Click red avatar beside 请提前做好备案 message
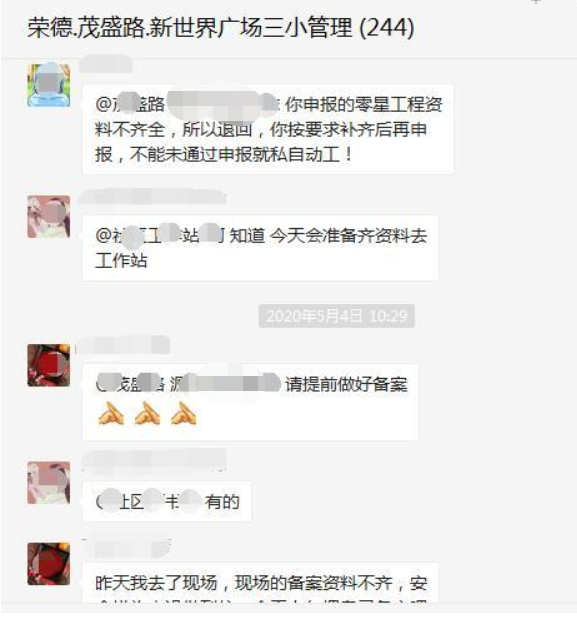The width and height of the screenshot is (577, 617). [x=49, y=365]
